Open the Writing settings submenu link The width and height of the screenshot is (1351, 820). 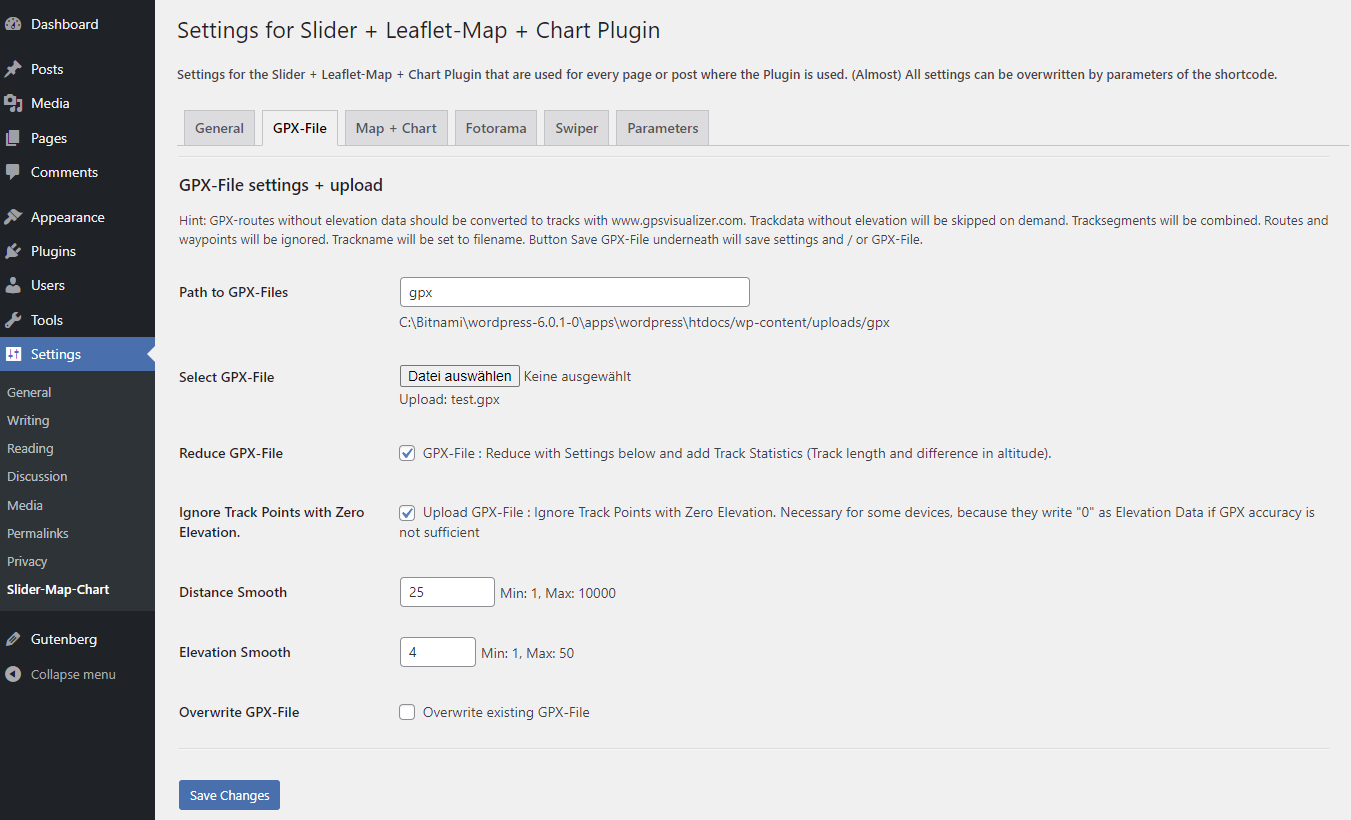[28, 420]
